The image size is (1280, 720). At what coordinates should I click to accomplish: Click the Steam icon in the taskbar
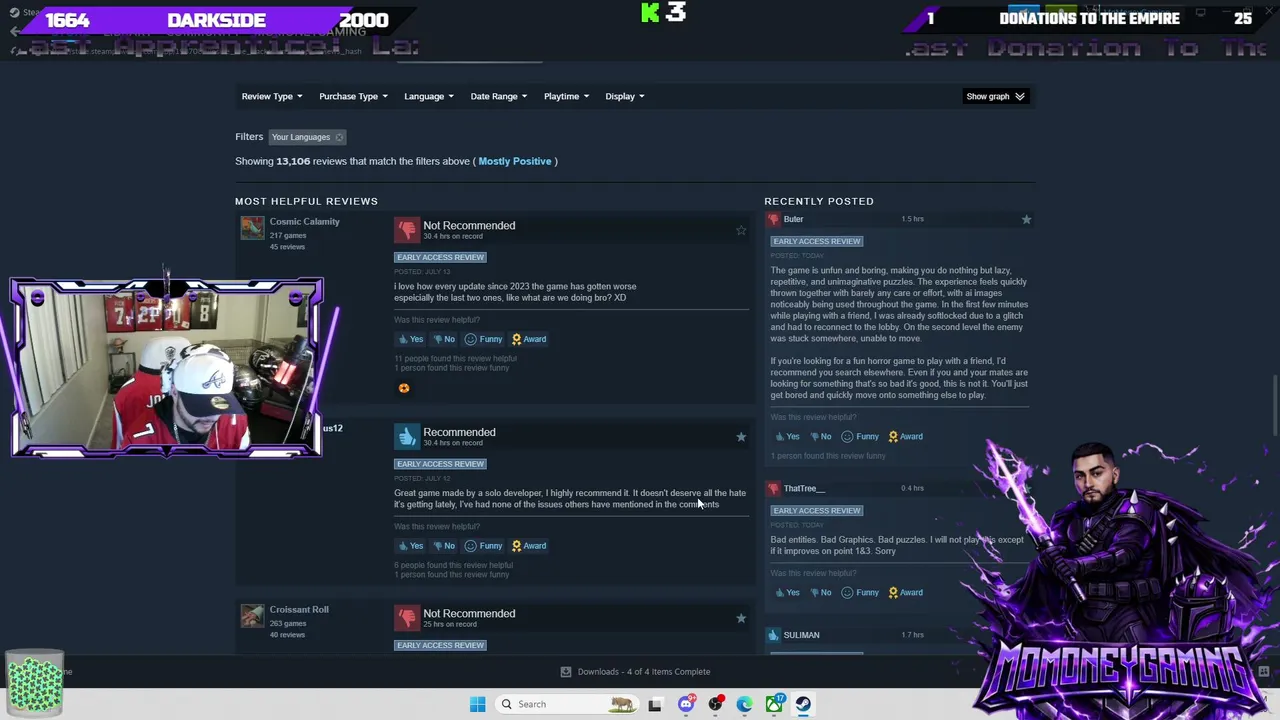point(803,704)
